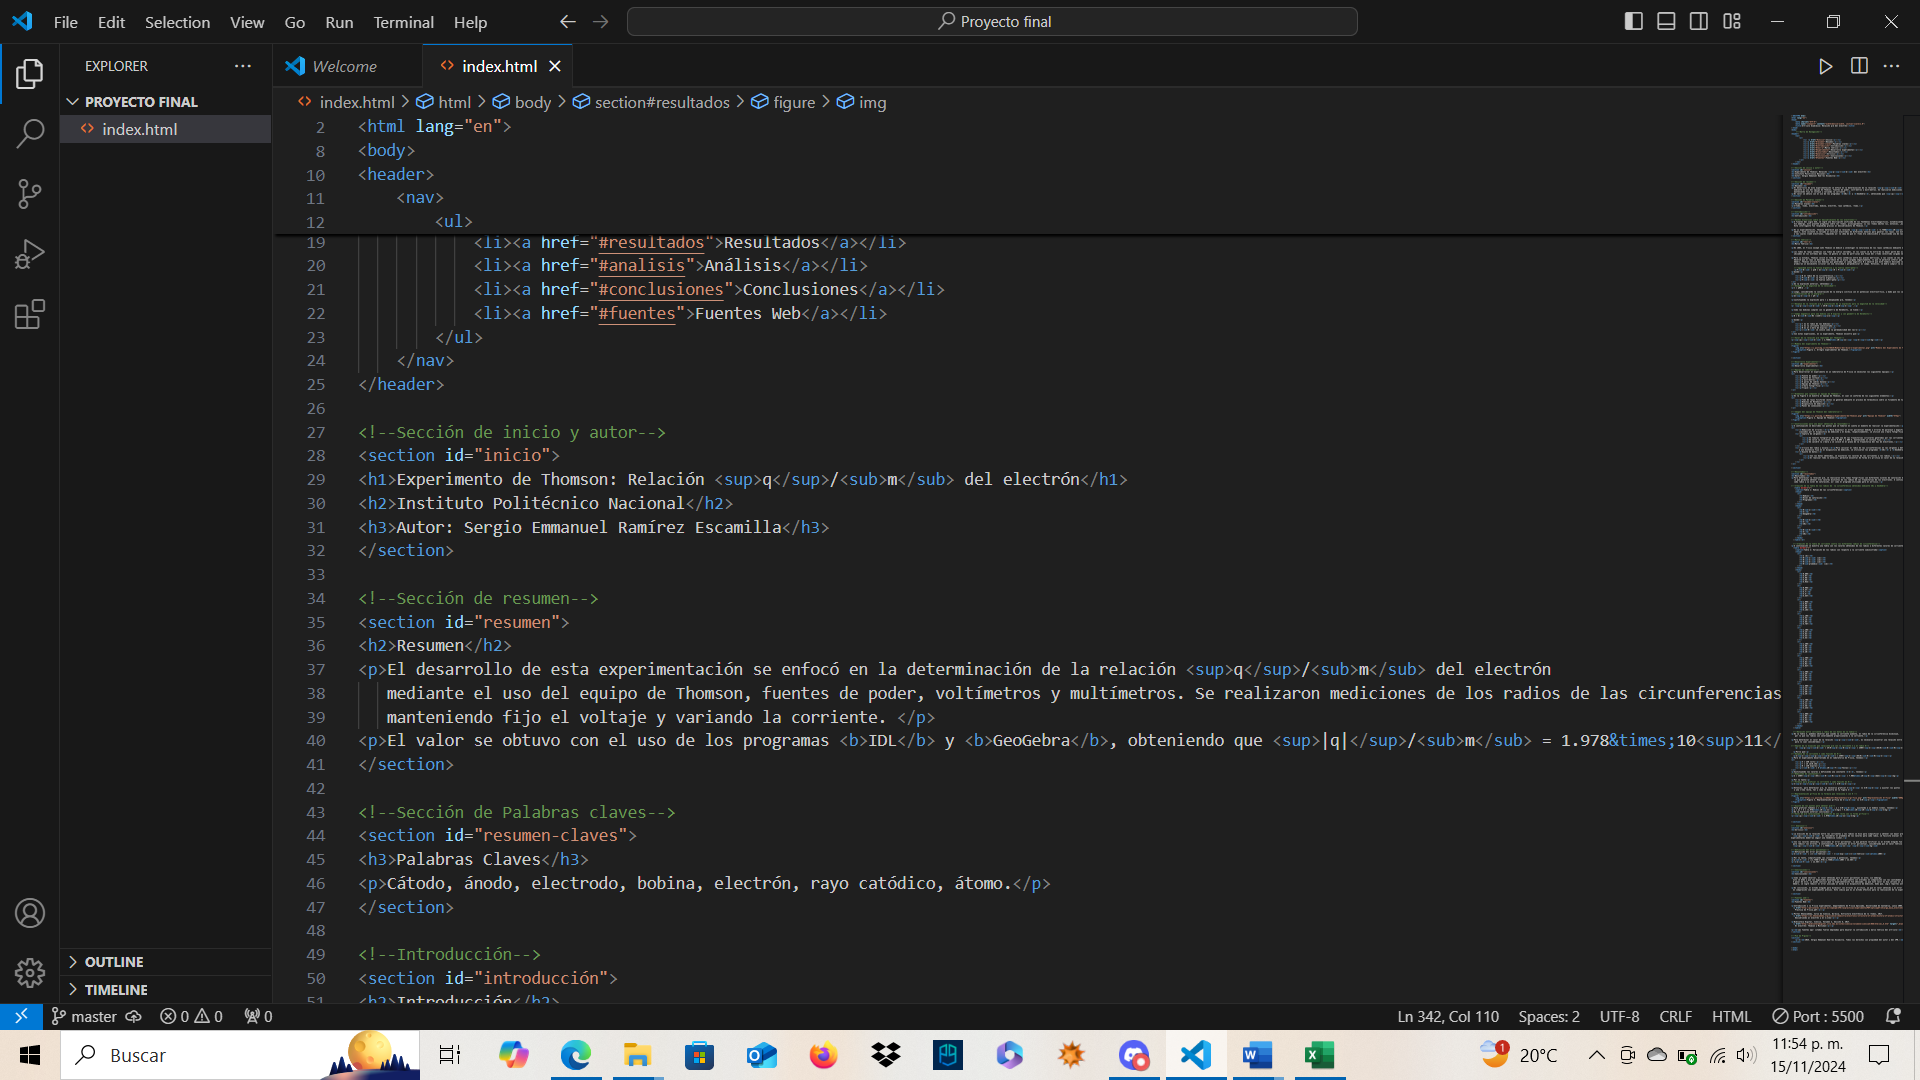Open the Search panel in activity bar

tap(30, 133)
